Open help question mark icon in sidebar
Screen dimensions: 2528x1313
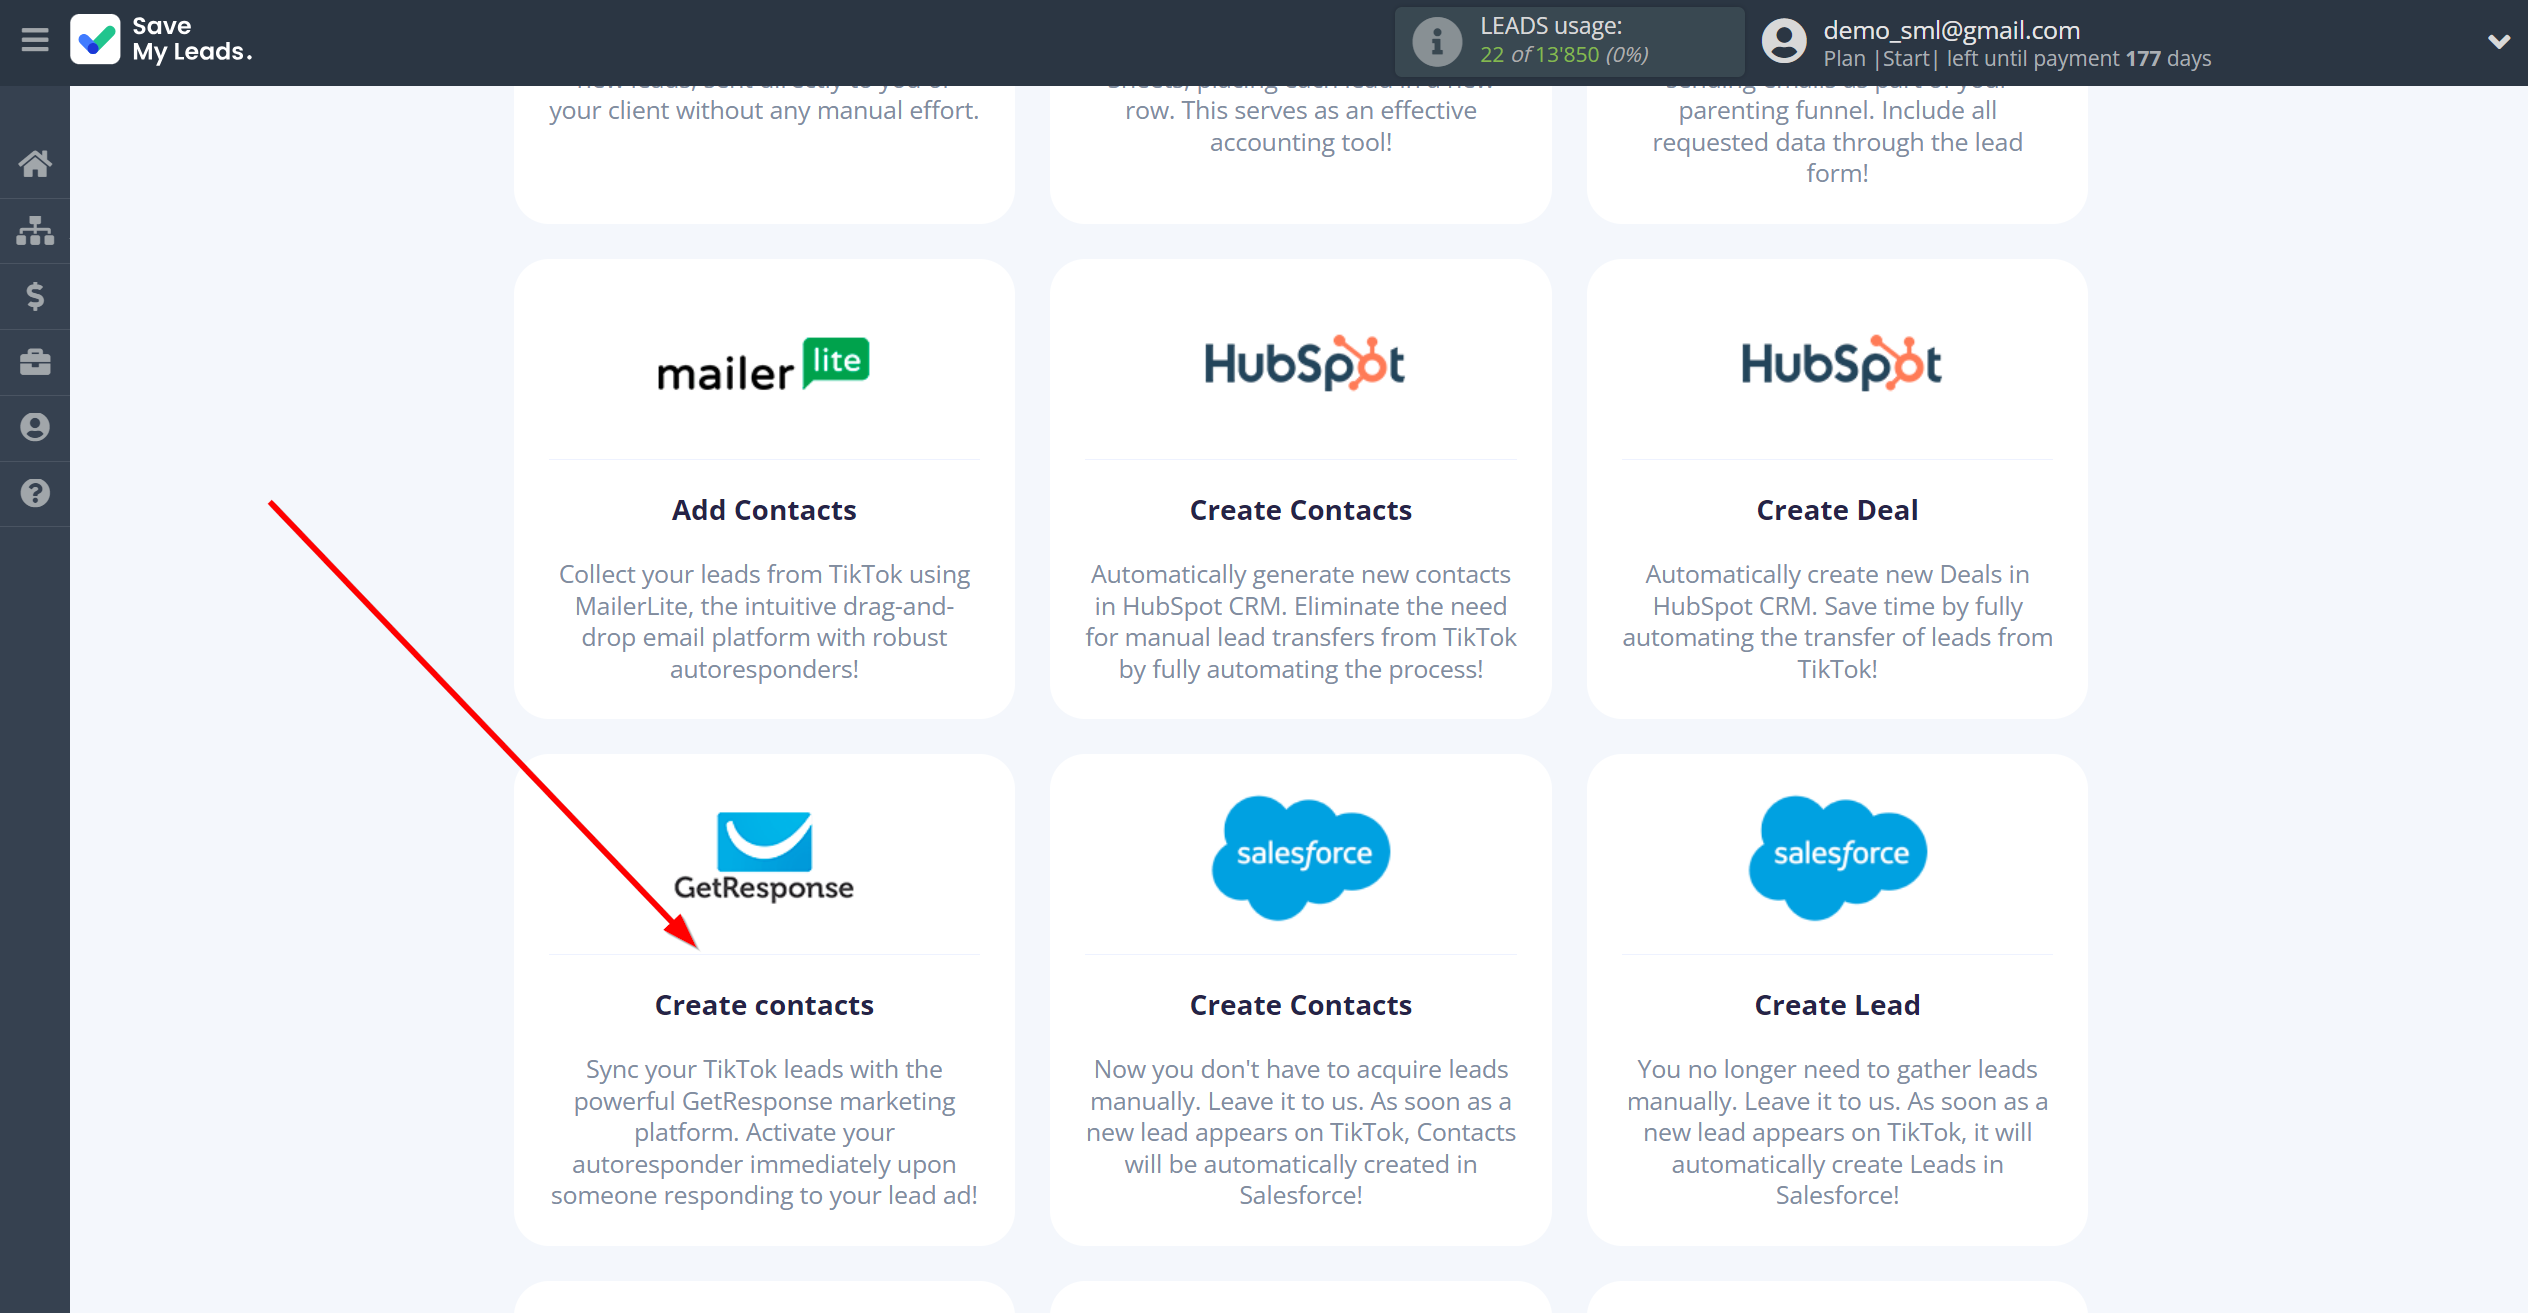pyautogui.click(x=35, y=493)
